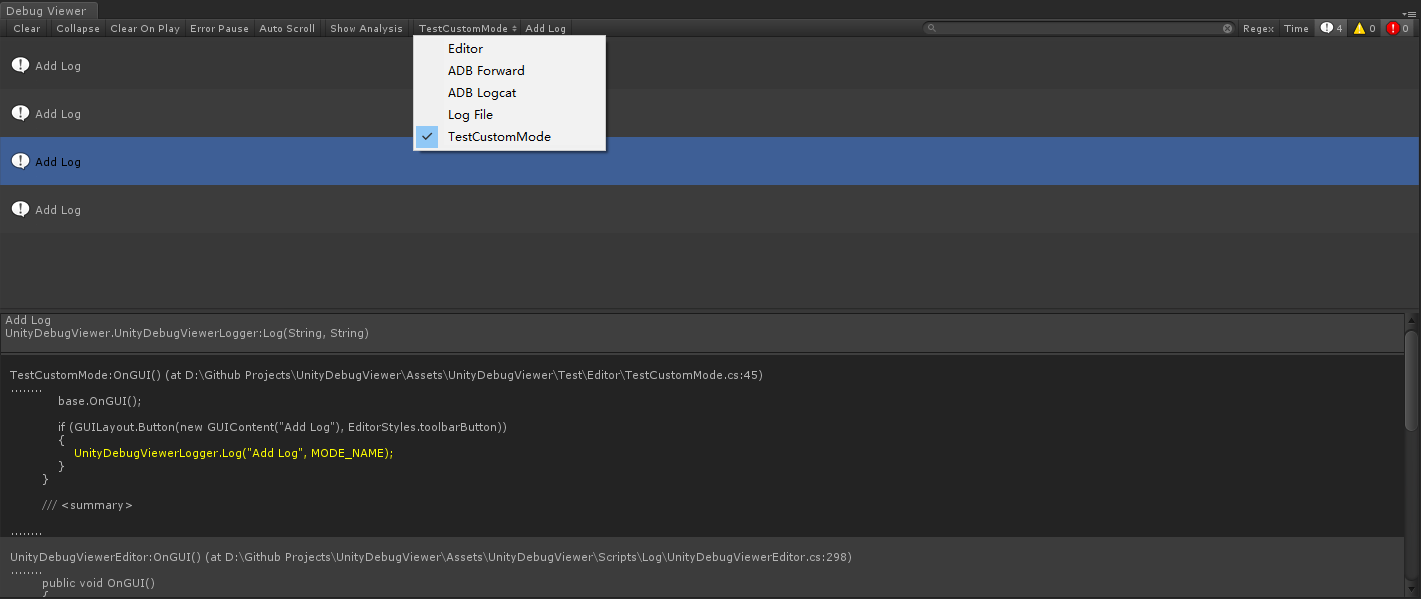Image resolution: width=1421 pixels, height=599 pixels.
Task: Click UnityDebugViewerLogger:Log(String, String) detail line
Action: point(187,333)
